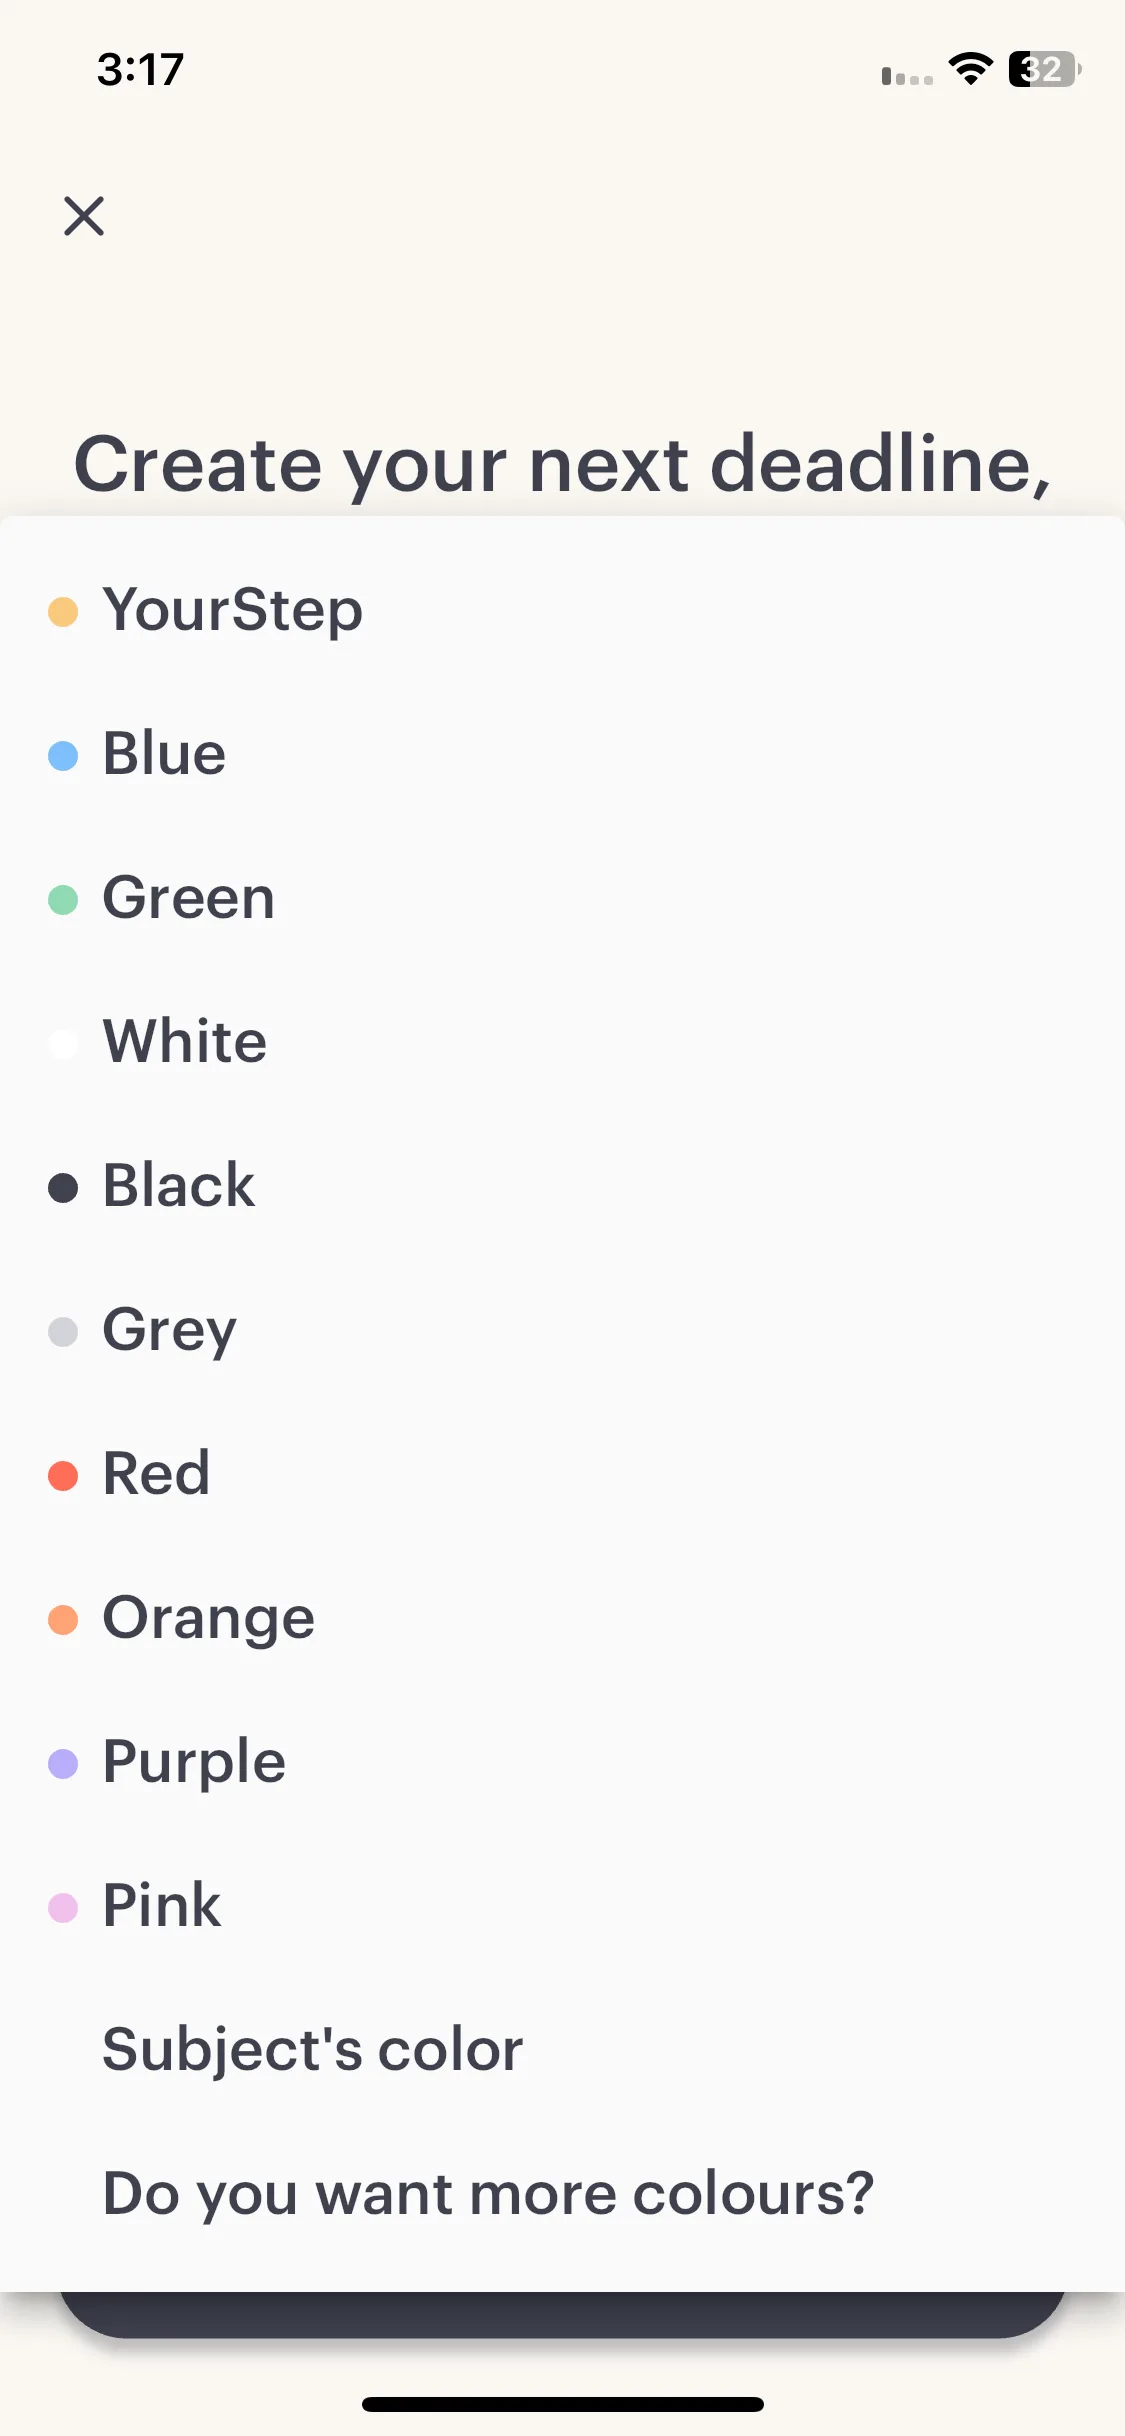Select White as the color
The height and width of the screenshot is (2436, 1125).
tap(562, 1043)
